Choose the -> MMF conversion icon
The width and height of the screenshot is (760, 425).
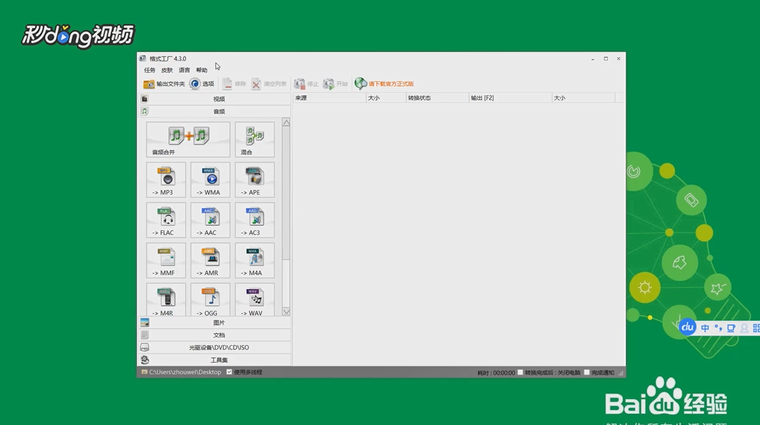166,260
